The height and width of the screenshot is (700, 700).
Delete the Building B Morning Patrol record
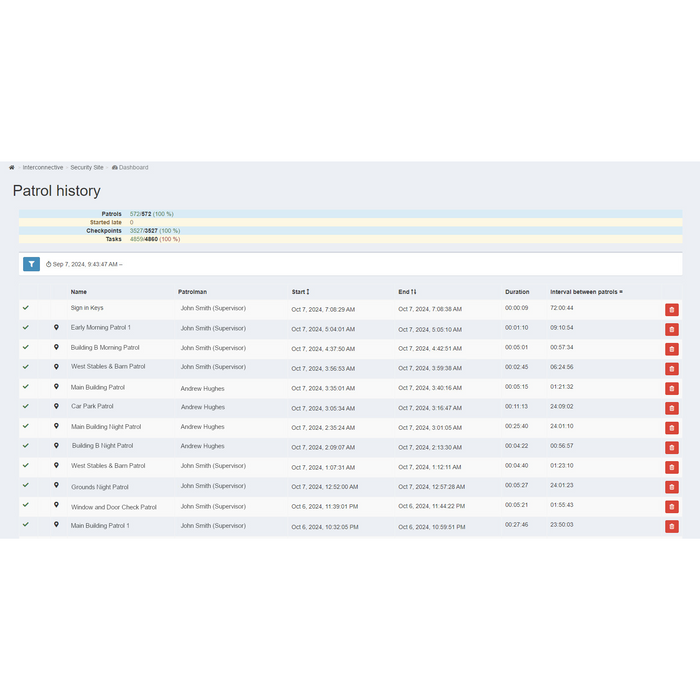672,349
